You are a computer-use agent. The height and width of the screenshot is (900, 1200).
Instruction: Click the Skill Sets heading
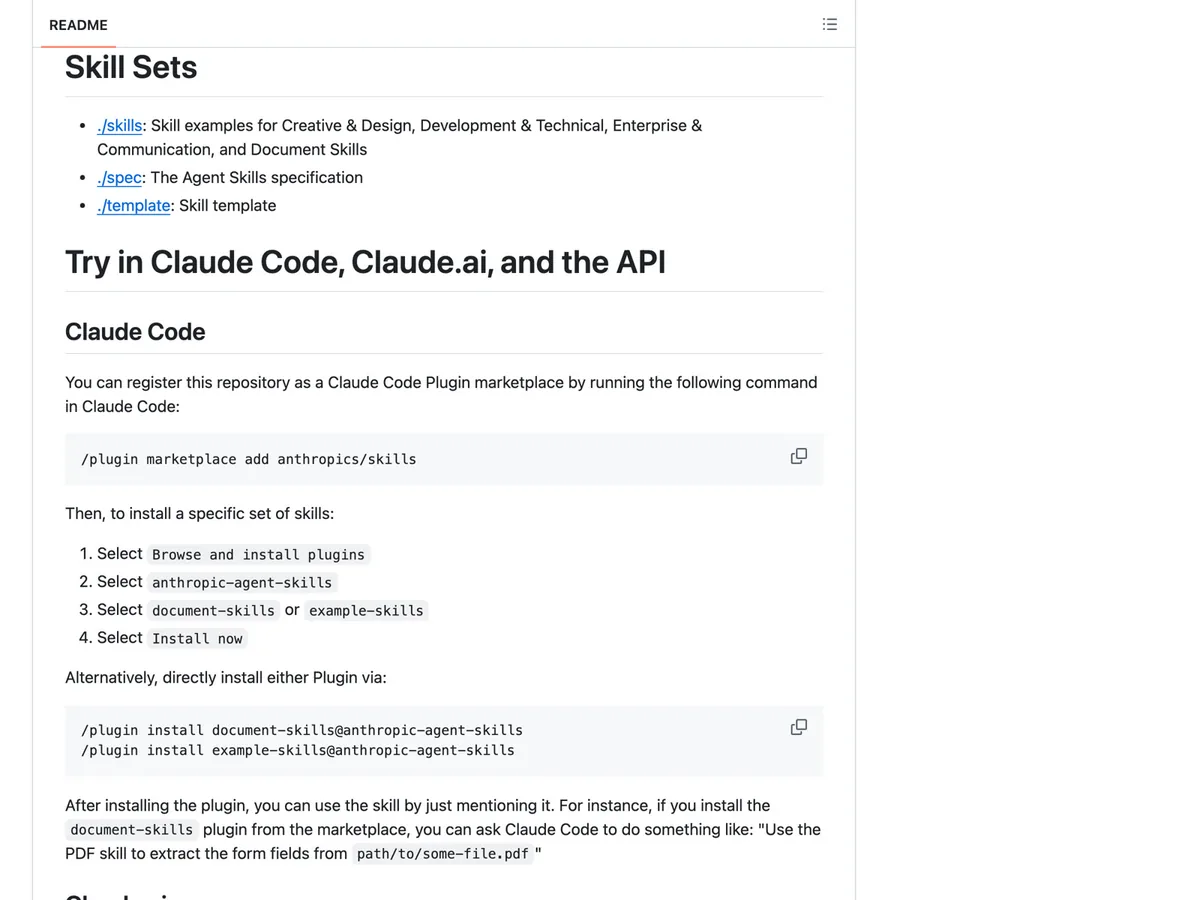tap(131, 67)
